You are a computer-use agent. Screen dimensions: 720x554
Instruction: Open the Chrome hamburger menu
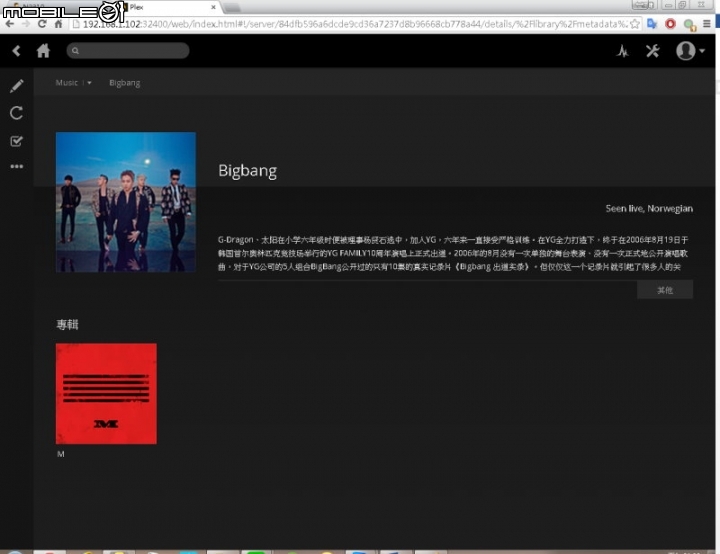[x=707, y=24]
